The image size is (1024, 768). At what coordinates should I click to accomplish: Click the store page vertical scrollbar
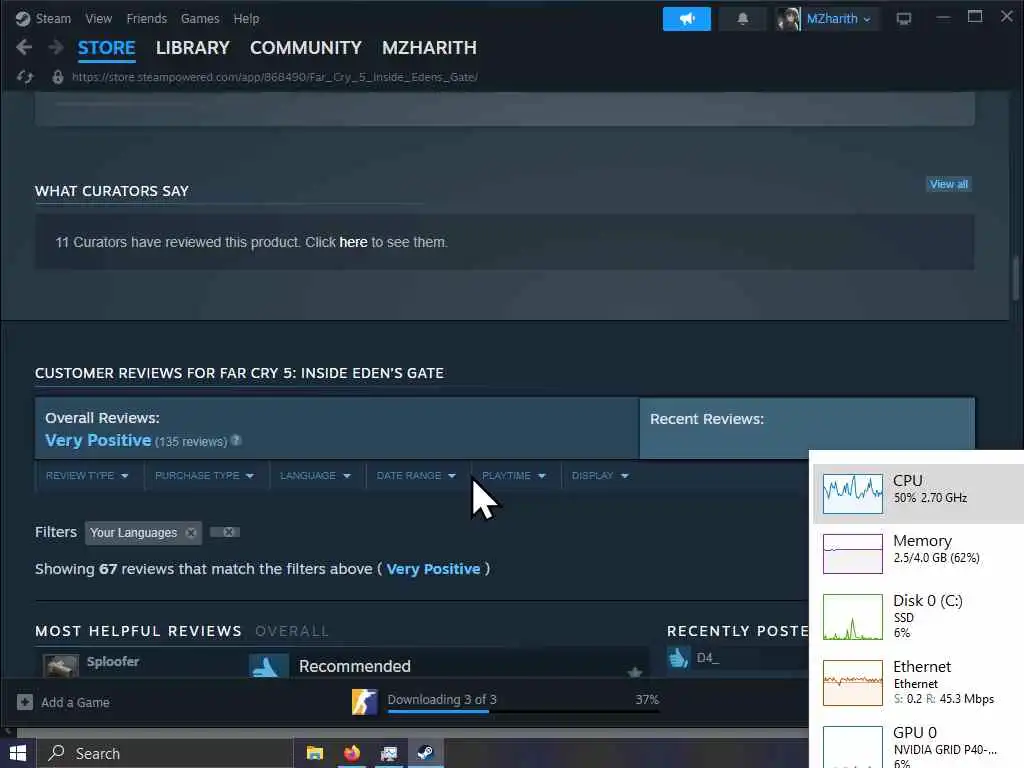tap(1016, 281)
